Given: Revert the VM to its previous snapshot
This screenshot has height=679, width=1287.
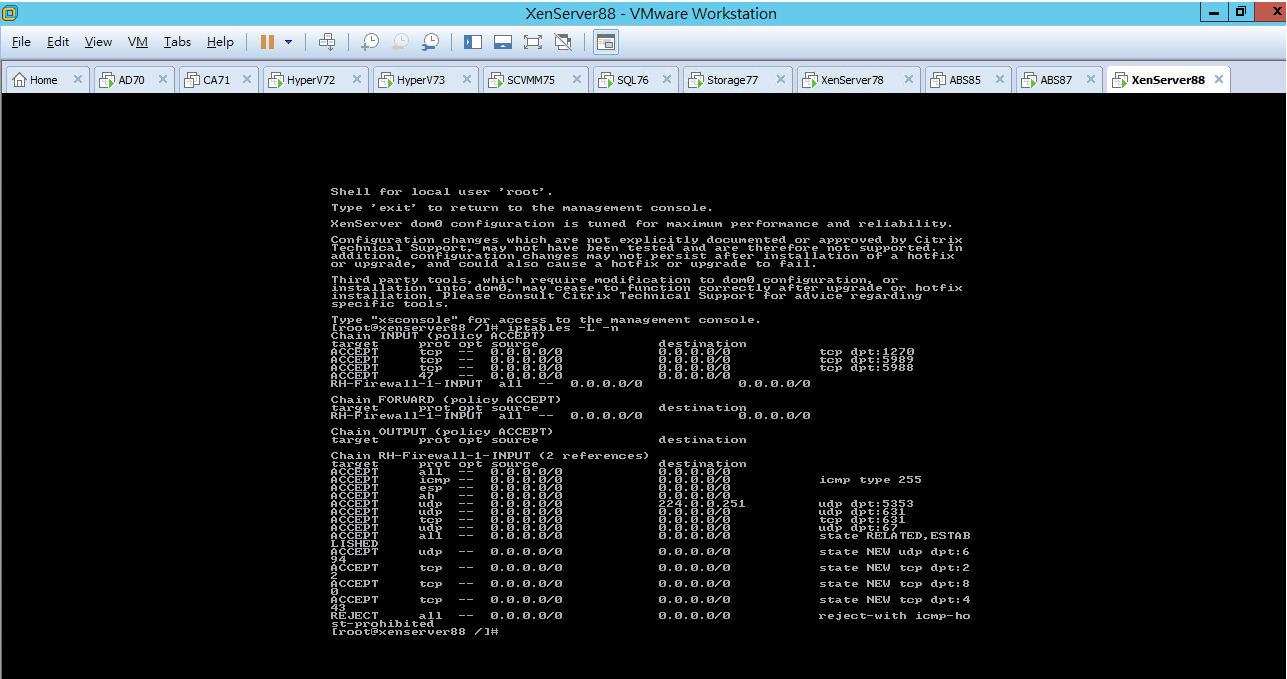Looking at the screenshot, I should point(400,42).
